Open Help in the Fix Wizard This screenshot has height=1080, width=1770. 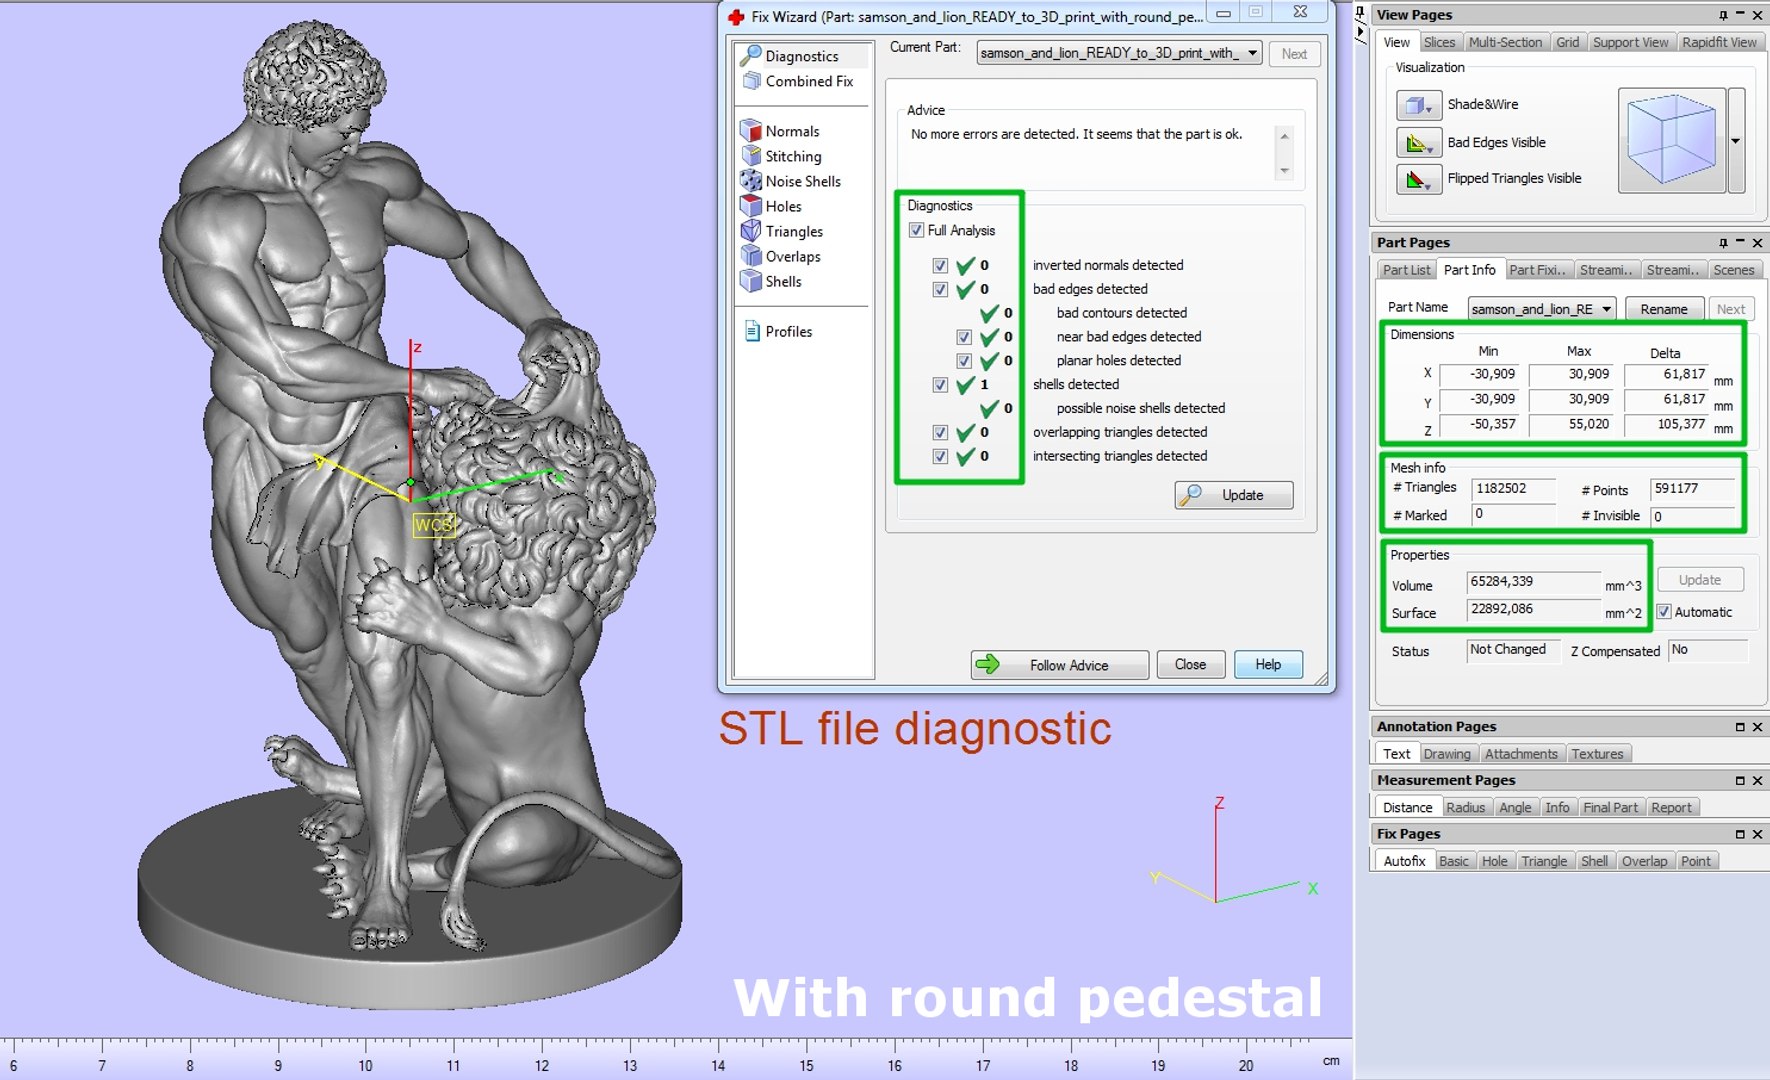[1268, 665]
